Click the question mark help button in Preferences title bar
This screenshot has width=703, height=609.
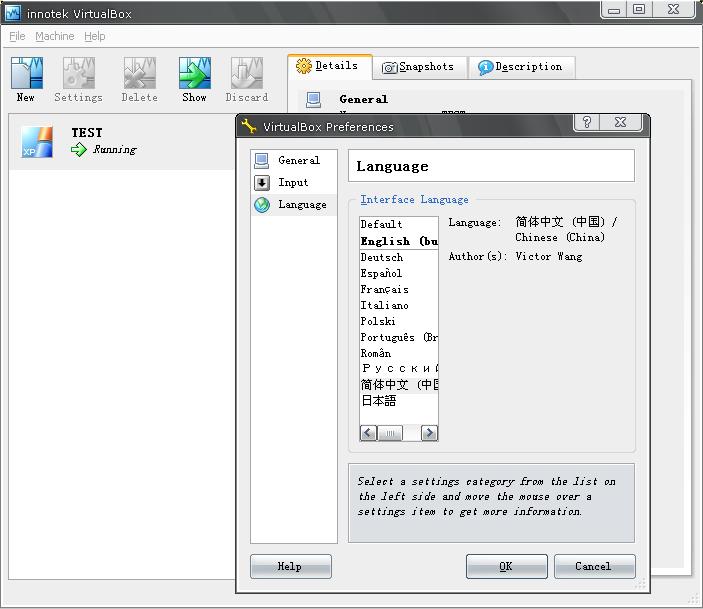[586, 122]
